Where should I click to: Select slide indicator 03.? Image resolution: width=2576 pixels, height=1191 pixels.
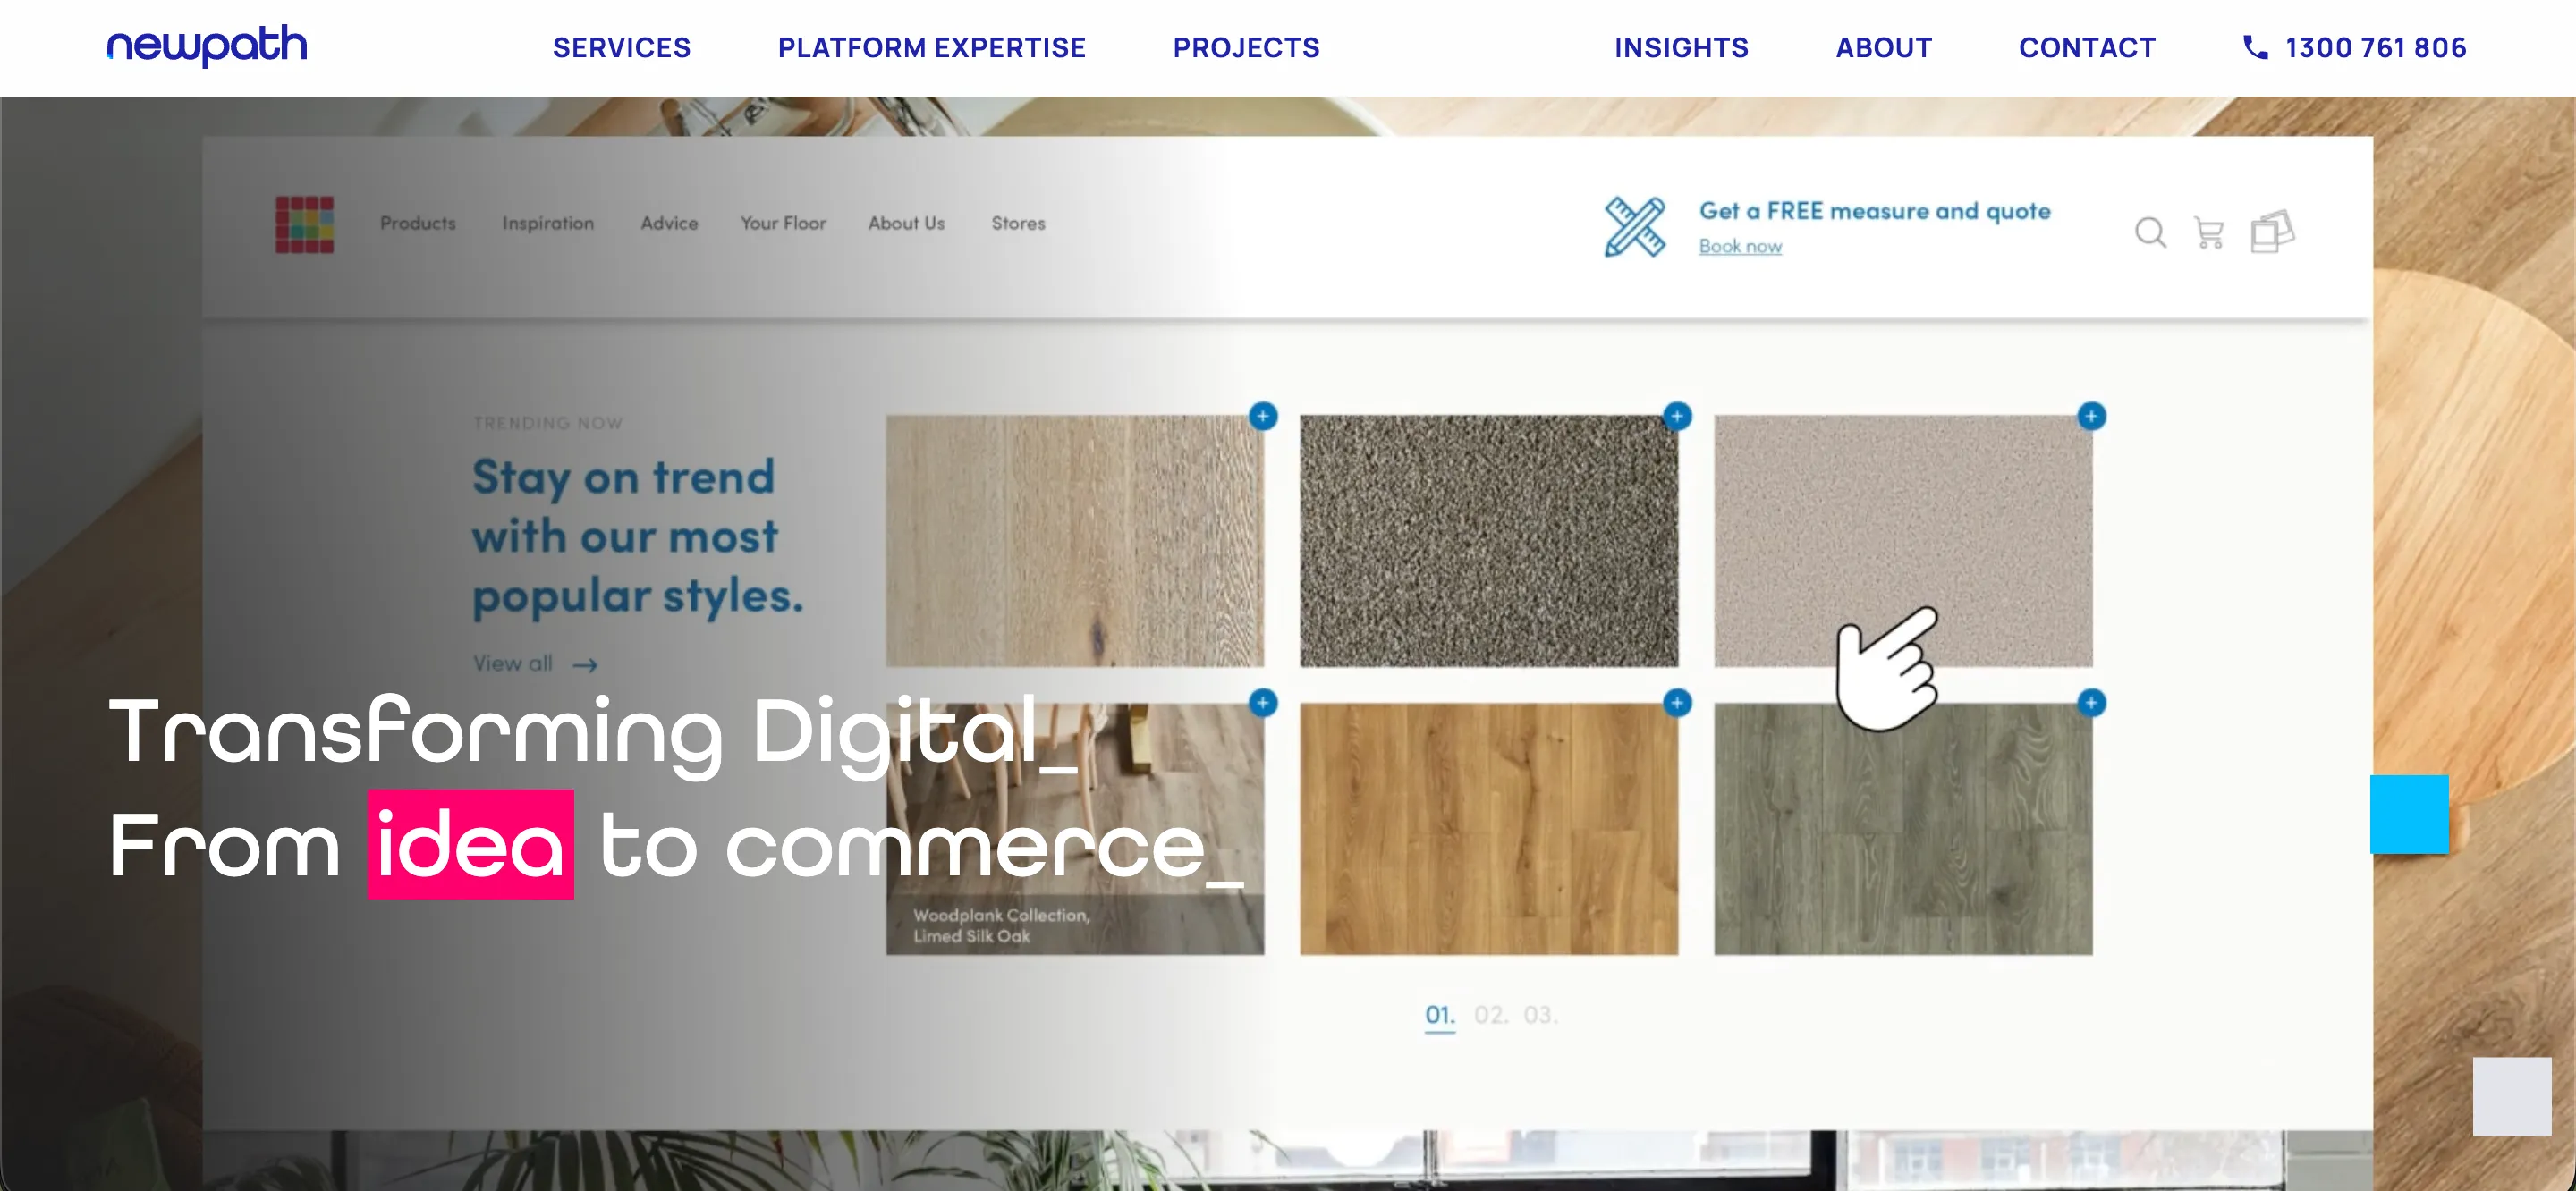(x=1540, y=1015)
